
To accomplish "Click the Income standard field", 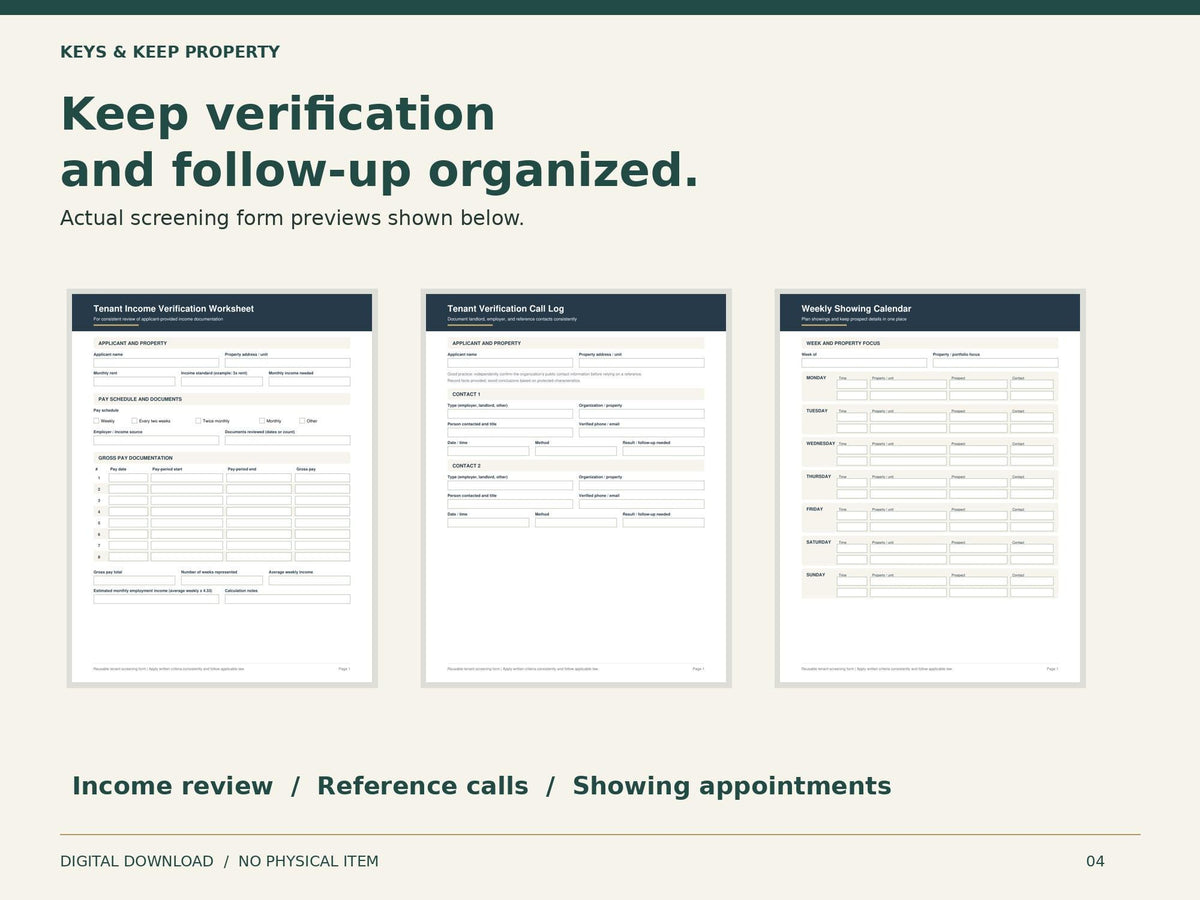I will pyautogui.click(x=222, y=381).
